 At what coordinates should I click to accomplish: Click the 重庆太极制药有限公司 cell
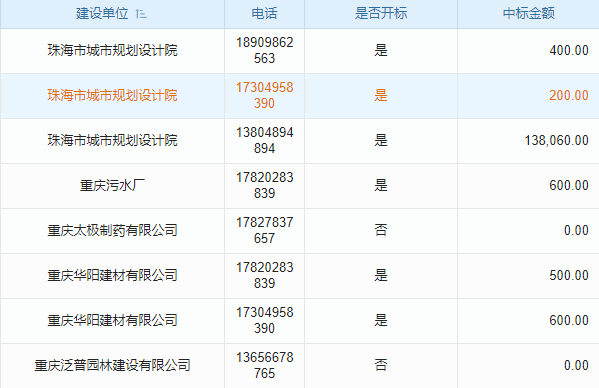click(112, 231)
